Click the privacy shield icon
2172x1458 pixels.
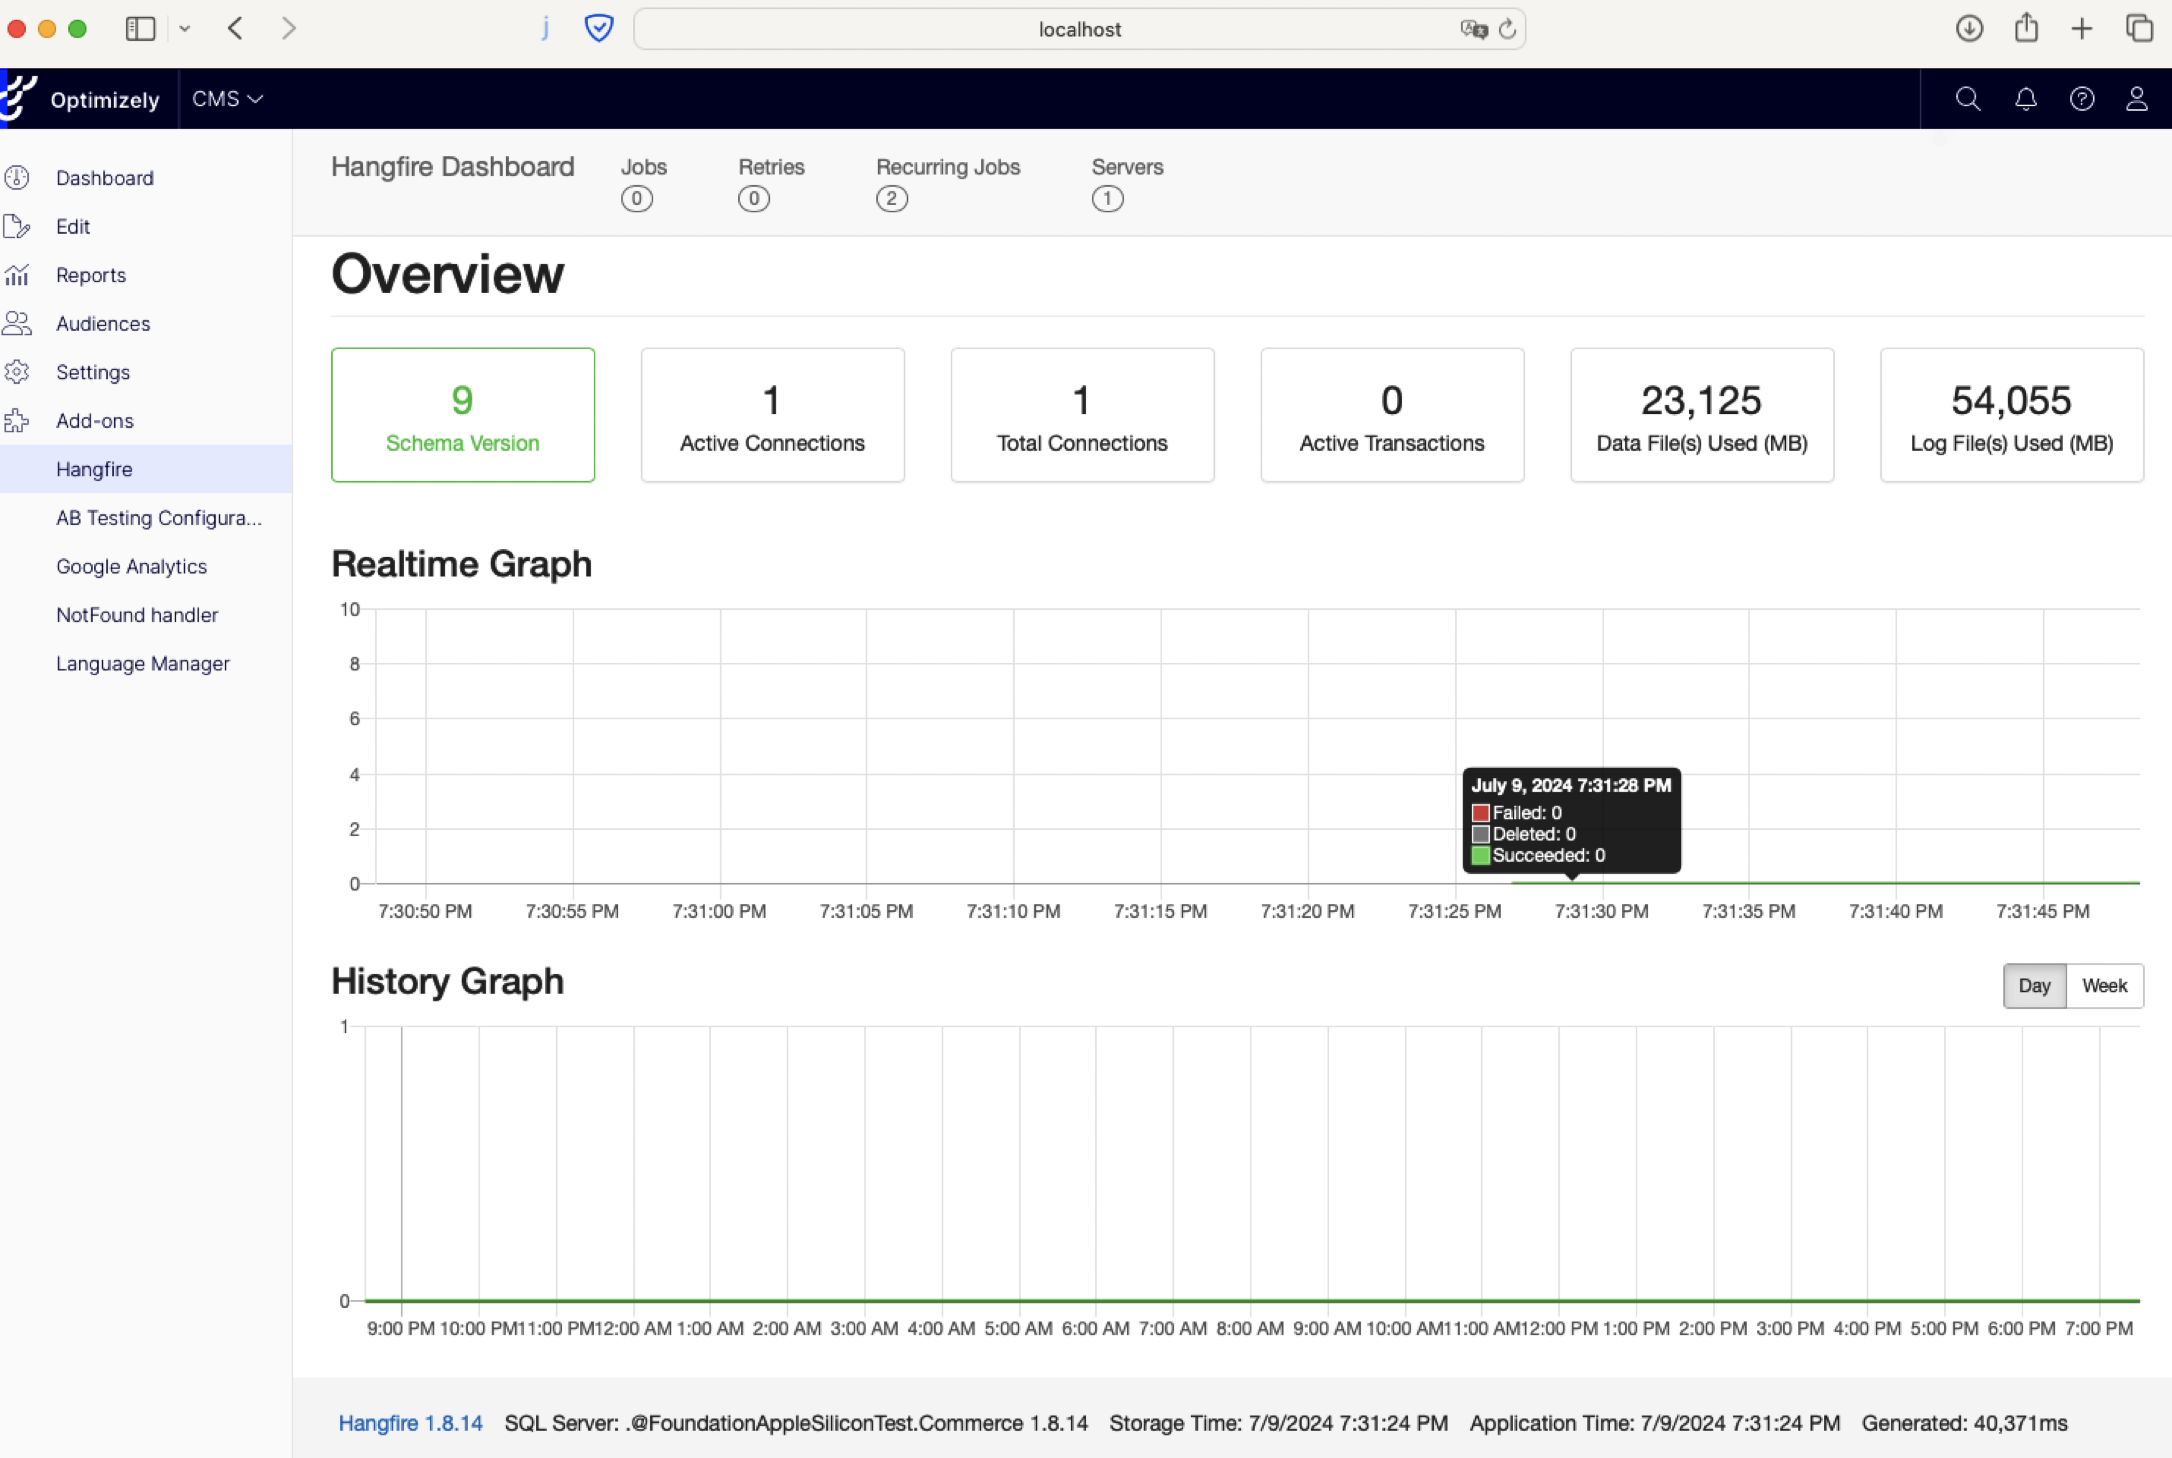(x=599, y=28)
